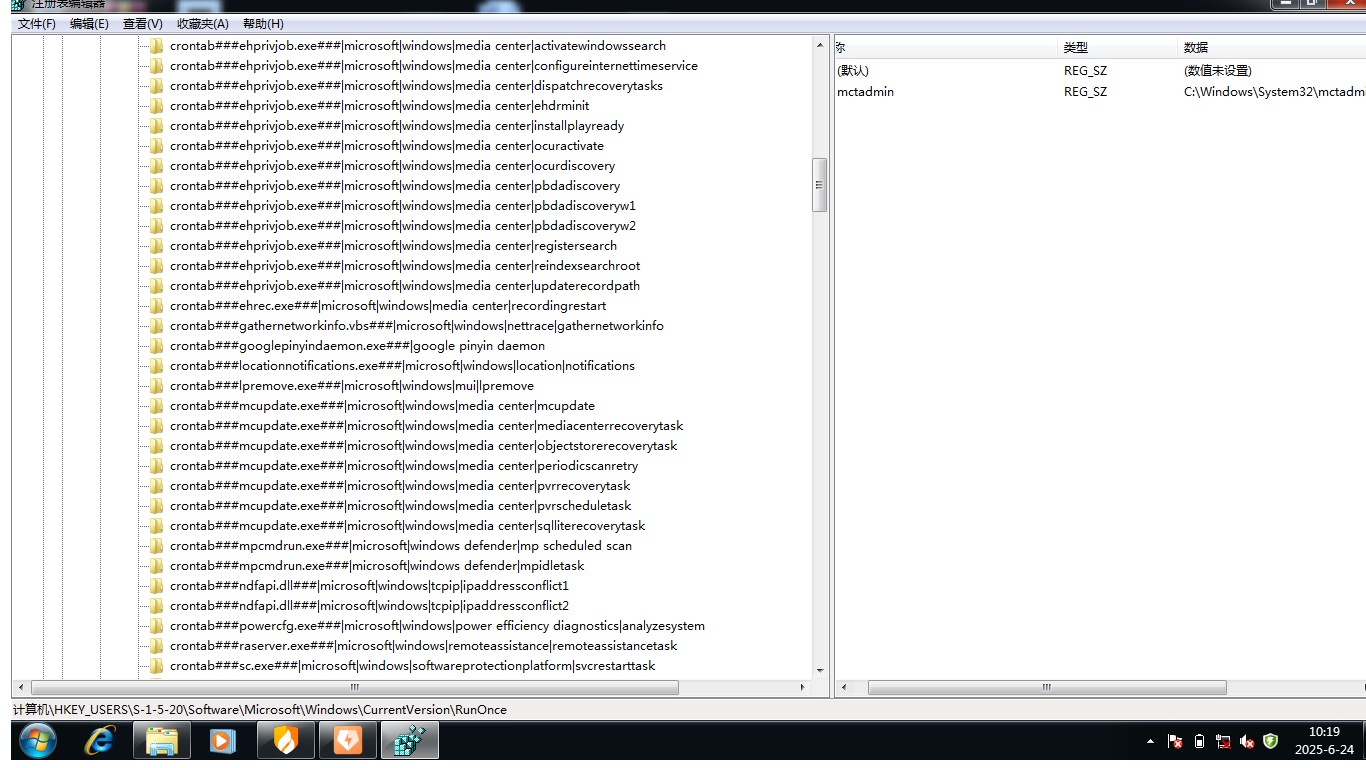
Task: Open Windows Explorer from the taskbar
Action: point(162,741)
